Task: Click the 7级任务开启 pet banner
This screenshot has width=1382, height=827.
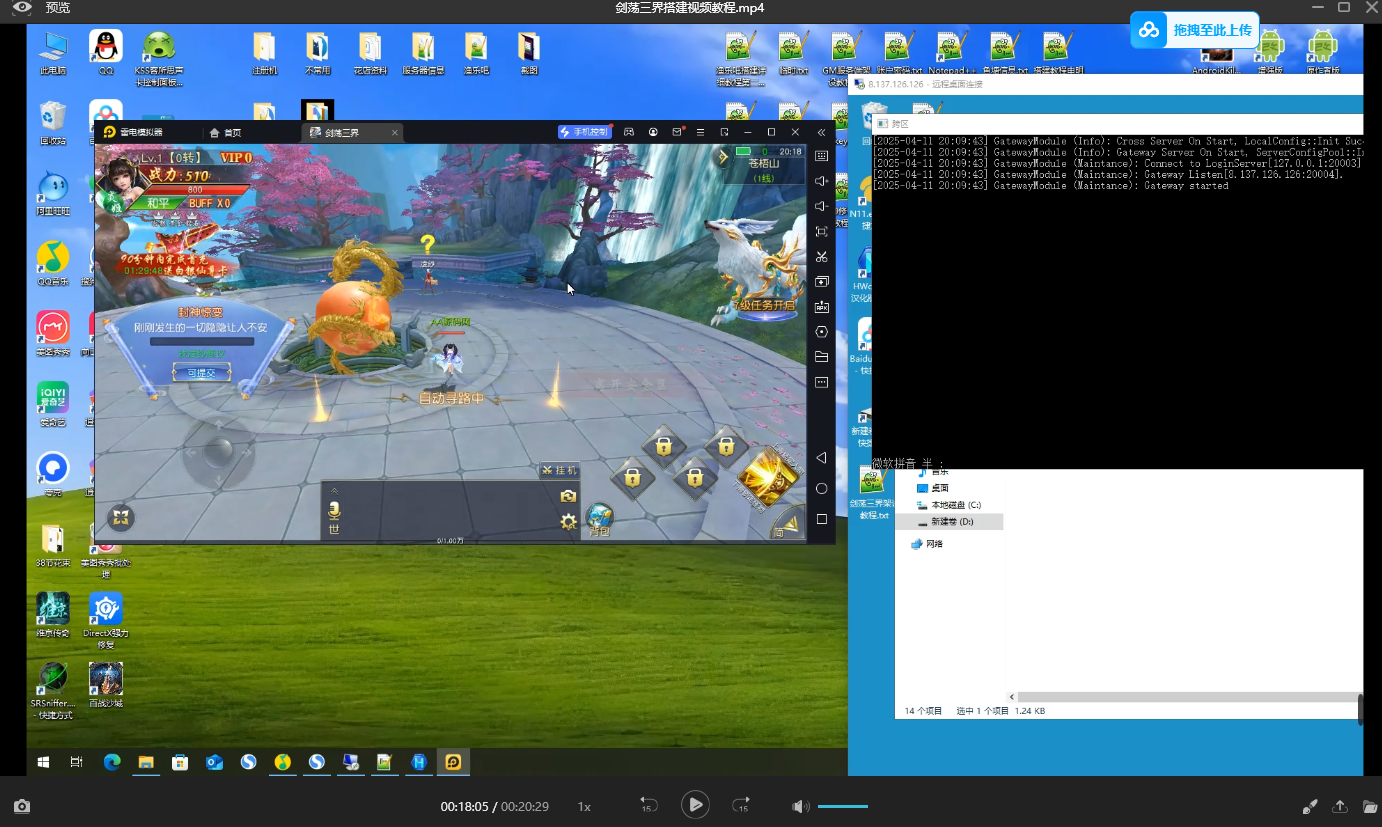Action: [764, 305]
